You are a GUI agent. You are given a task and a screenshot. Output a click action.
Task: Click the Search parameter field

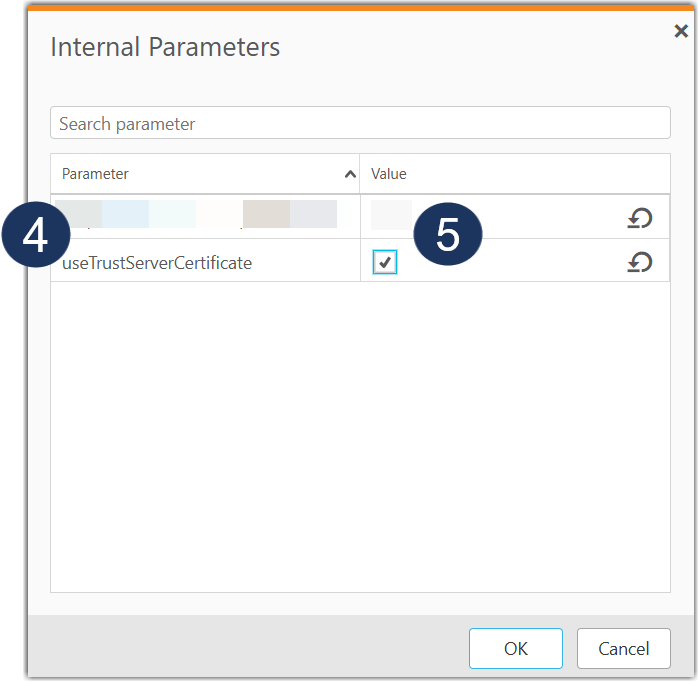click(x=360, y=124)
